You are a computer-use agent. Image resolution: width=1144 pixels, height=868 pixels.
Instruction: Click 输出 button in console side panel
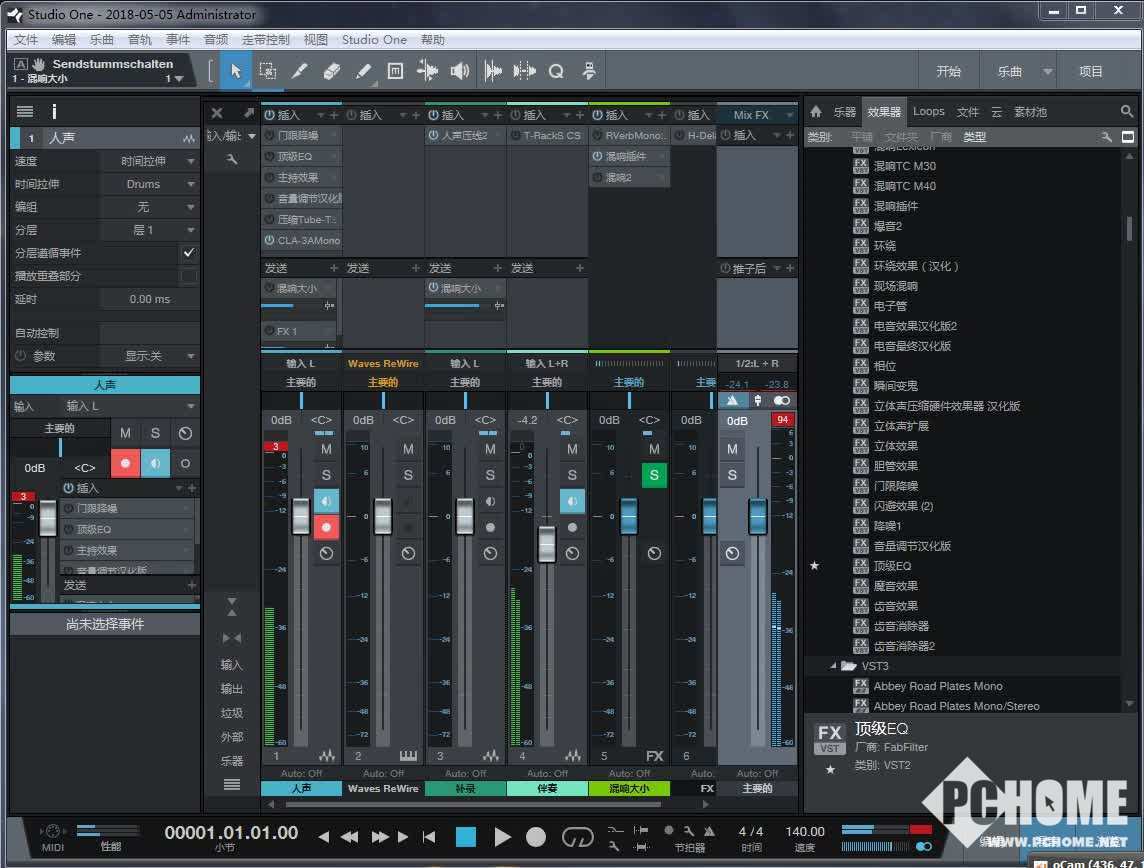231,689
